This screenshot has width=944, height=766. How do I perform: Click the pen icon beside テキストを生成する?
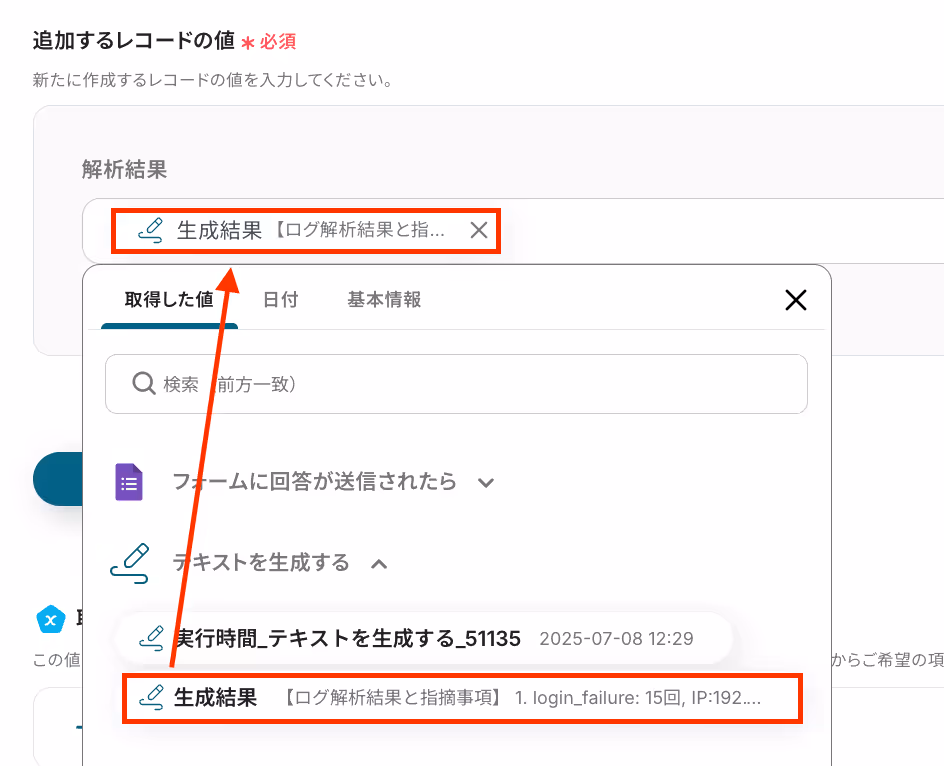[129, 564]
